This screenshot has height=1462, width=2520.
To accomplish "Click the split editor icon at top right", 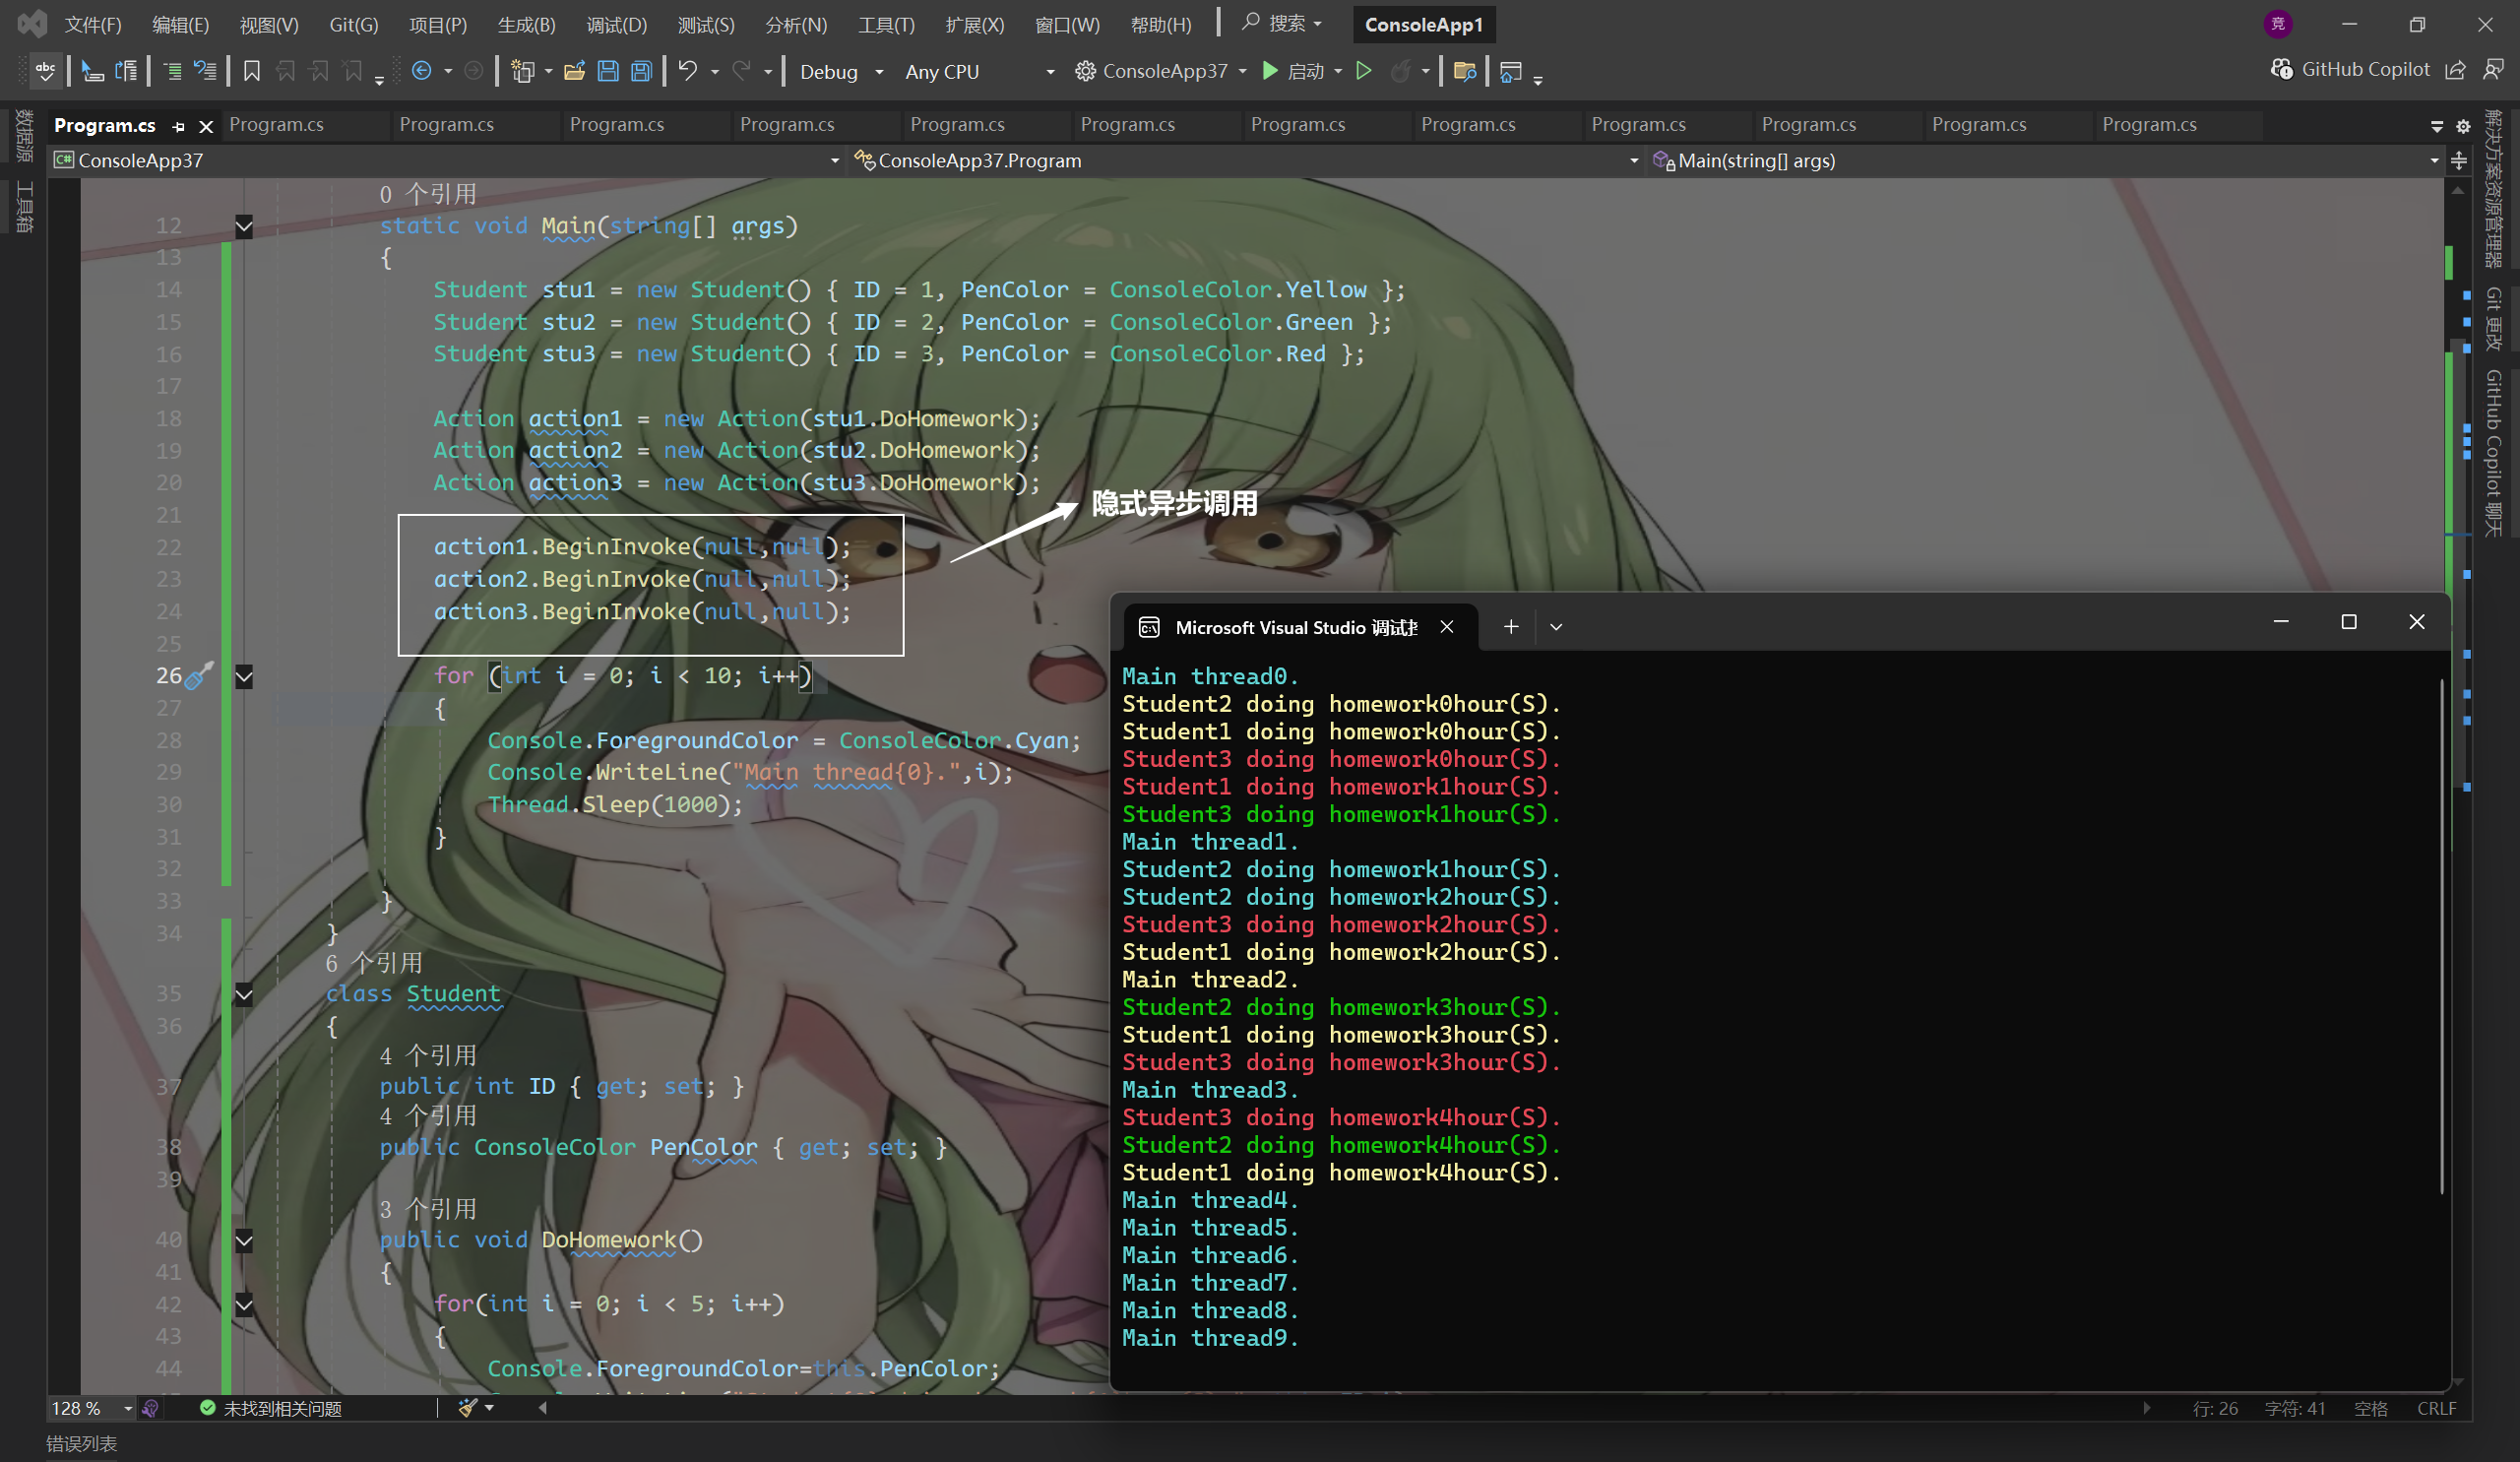I will pos(2459,160).
